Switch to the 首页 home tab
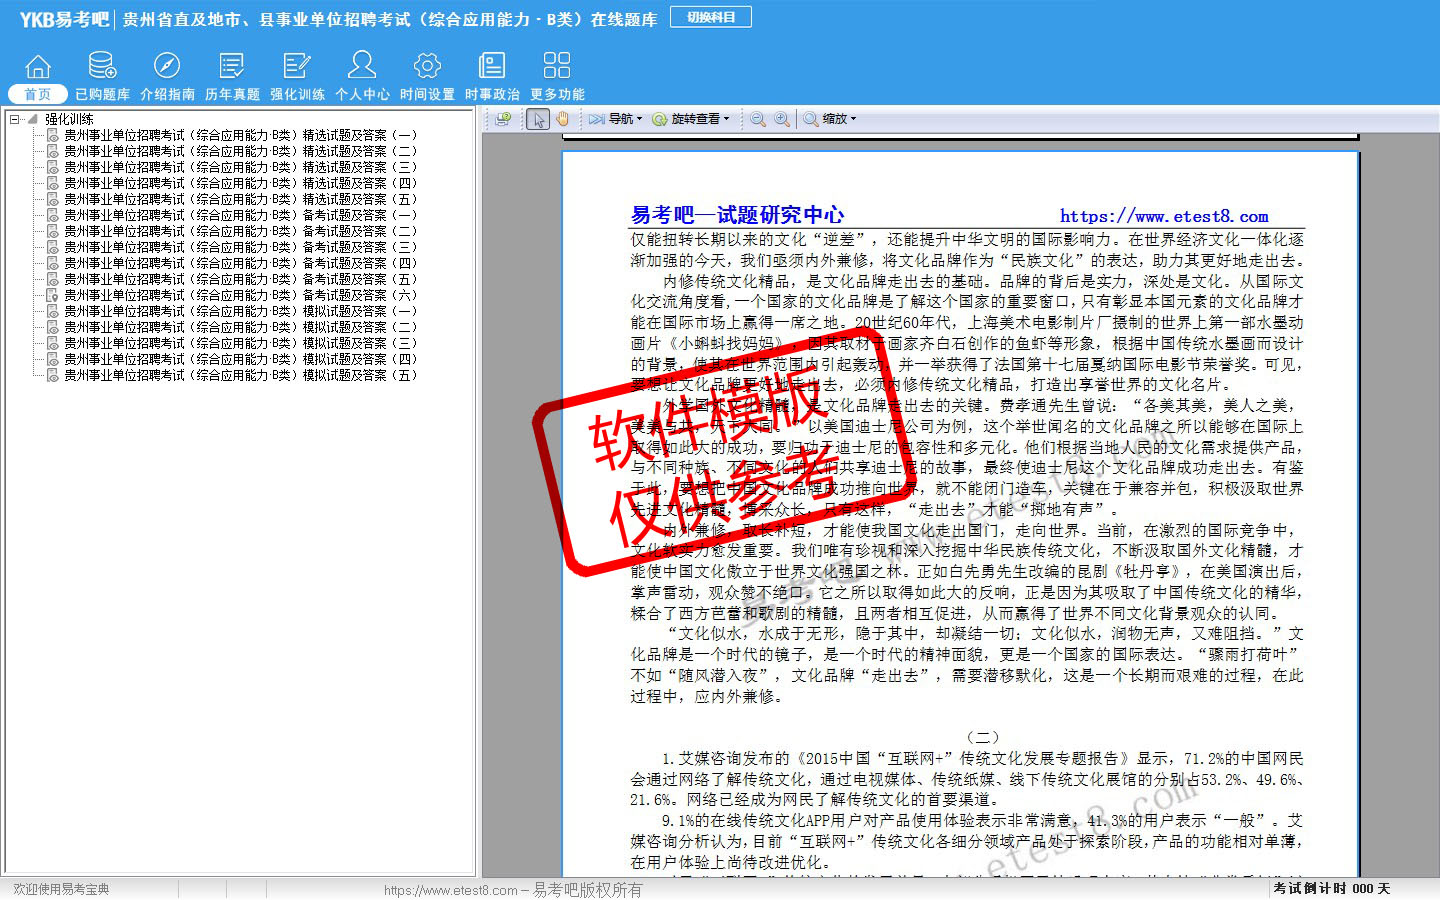1440x900 pixels. 37,93
